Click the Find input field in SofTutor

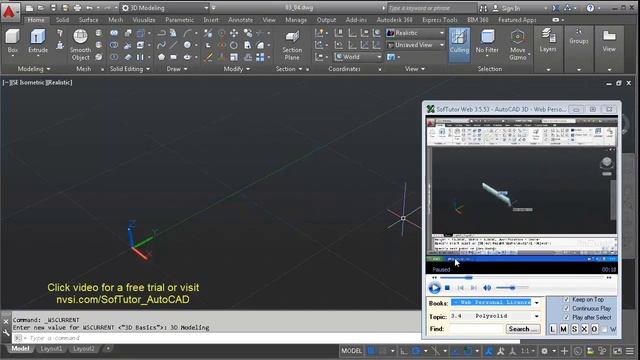click(x=476, y=329)
